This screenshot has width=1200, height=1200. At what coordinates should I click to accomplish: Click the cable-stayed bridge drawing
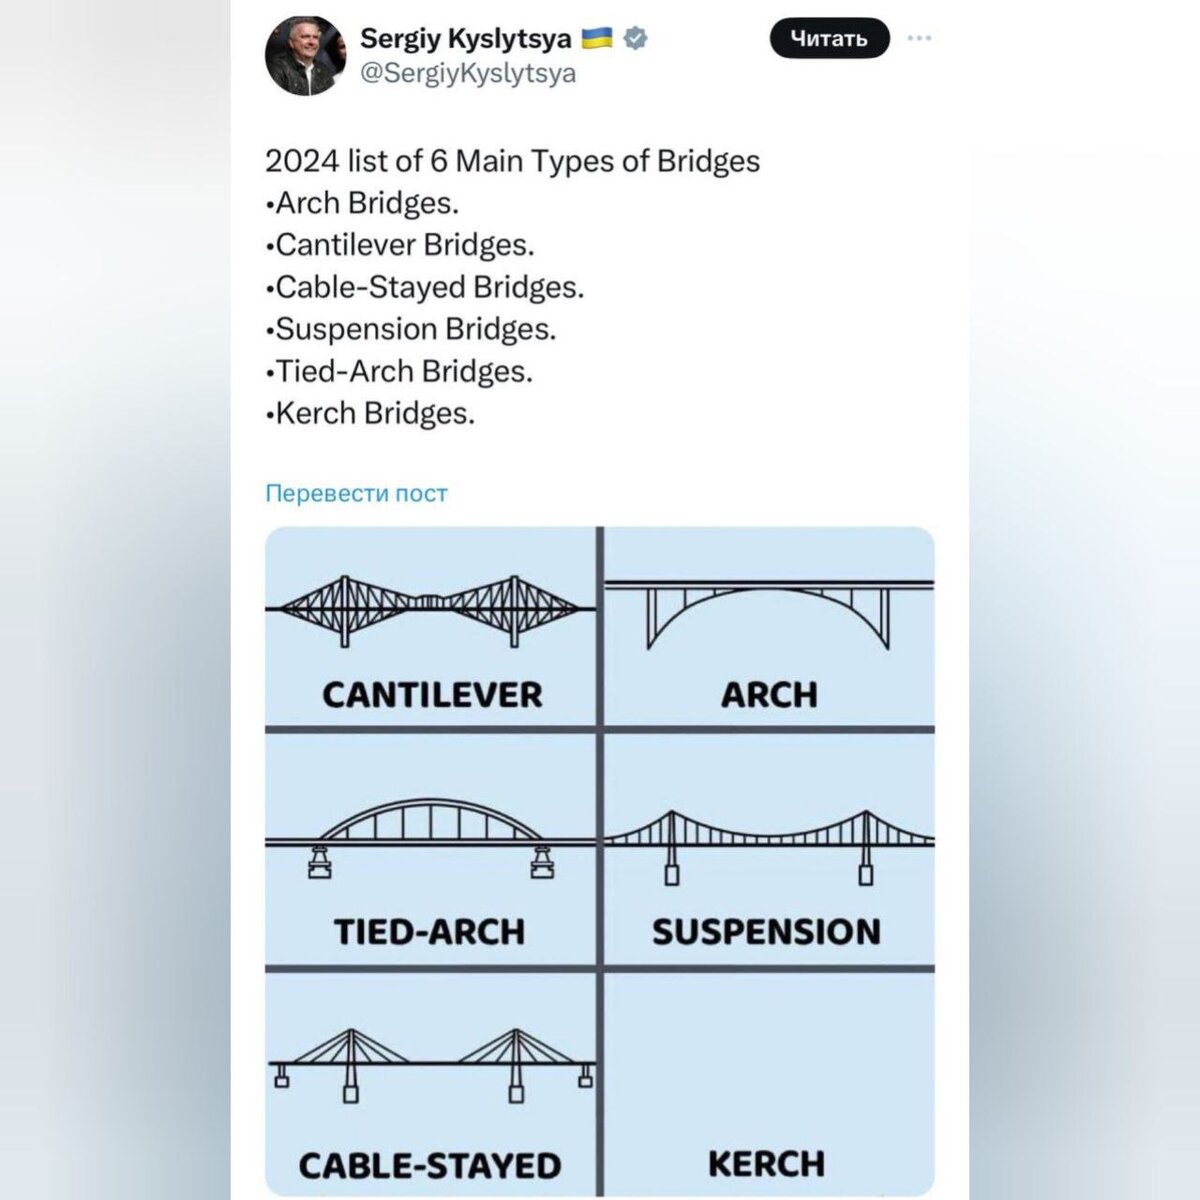430,1065
